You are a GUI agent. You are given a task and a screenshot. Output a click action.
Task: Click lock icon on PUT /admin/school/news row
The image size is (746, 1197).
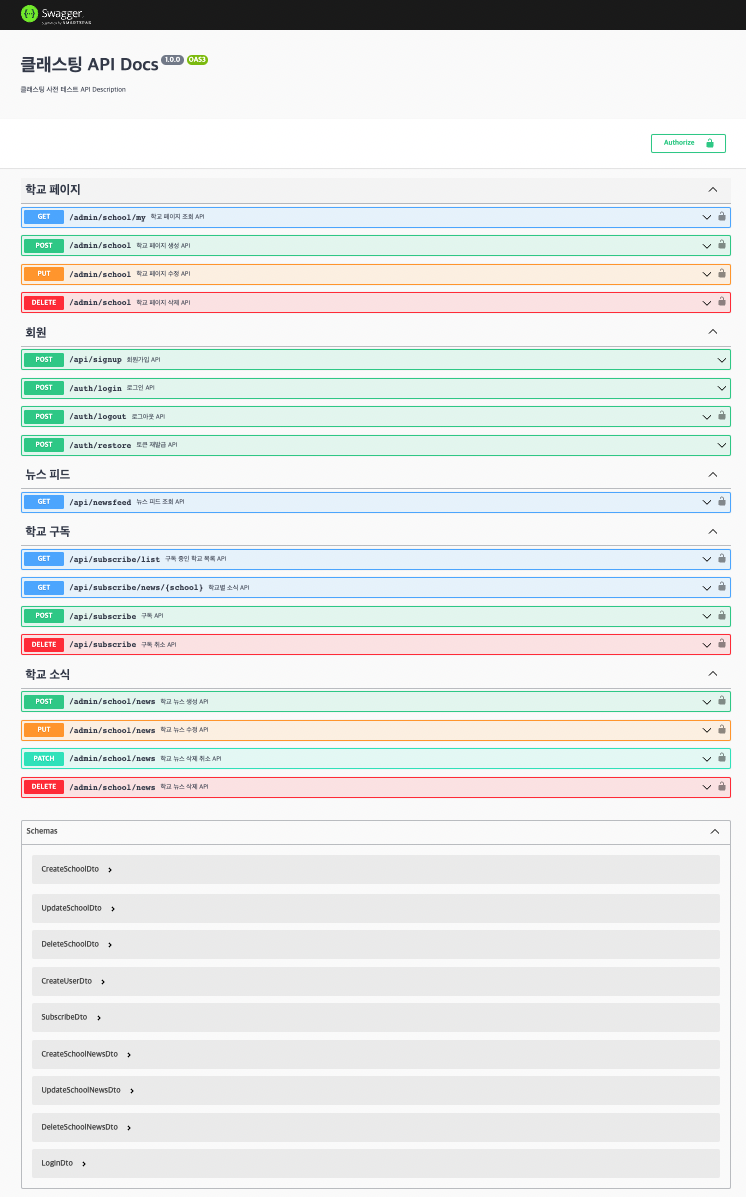click(722, 730)
